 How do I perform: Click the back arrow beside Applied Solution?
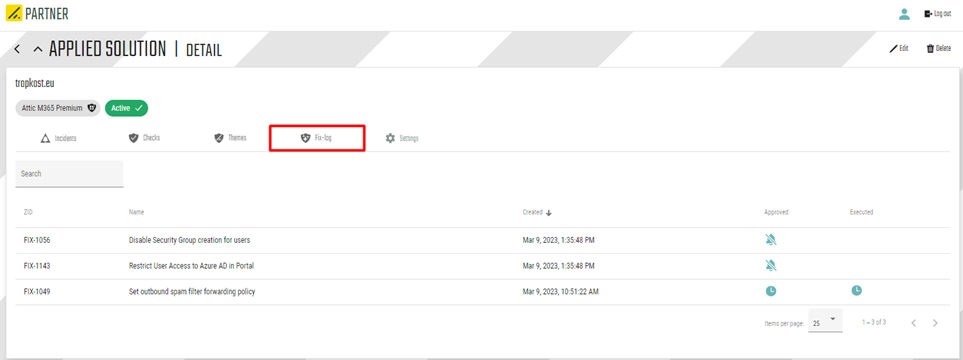[x=17, y=49]
